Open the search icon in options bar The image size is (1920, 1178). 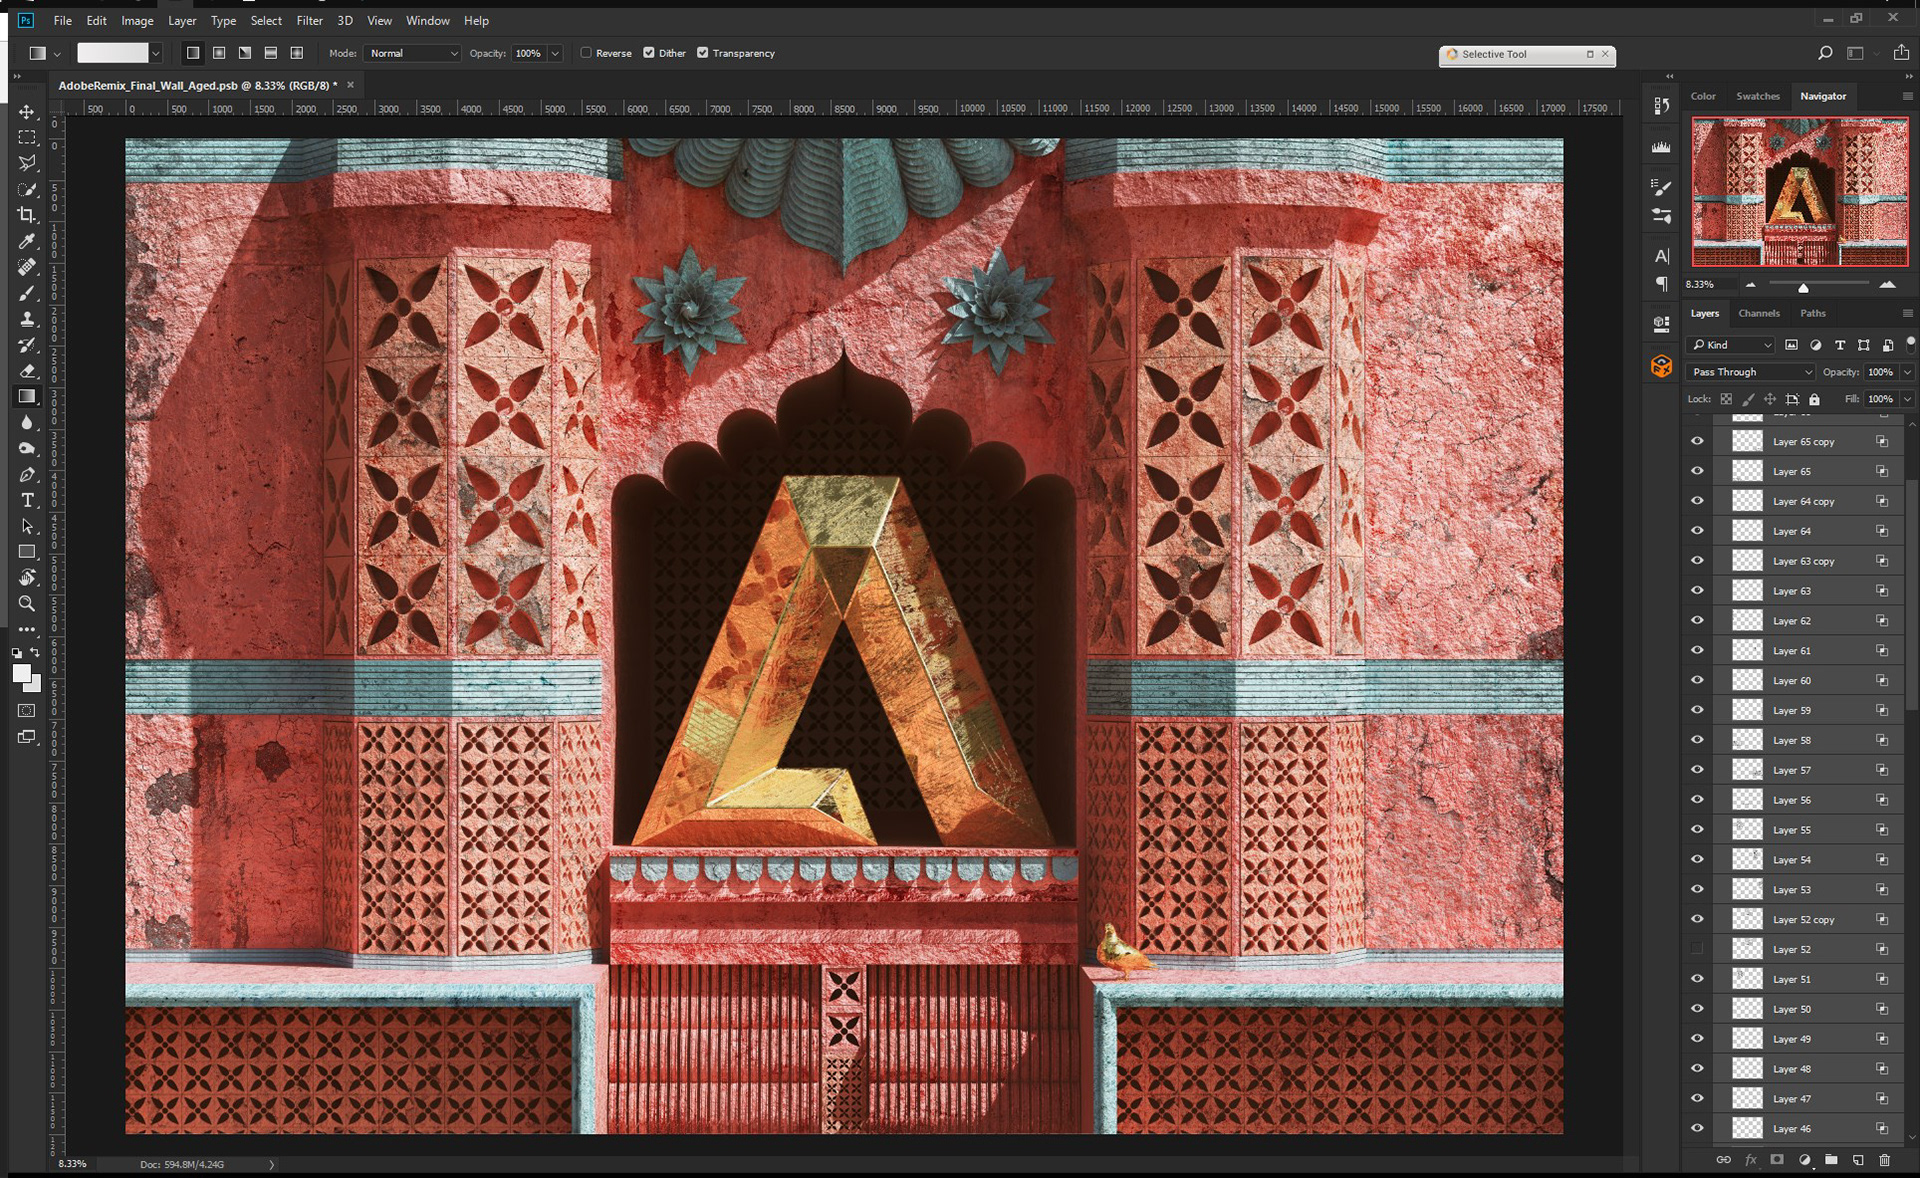(1825, 53)
